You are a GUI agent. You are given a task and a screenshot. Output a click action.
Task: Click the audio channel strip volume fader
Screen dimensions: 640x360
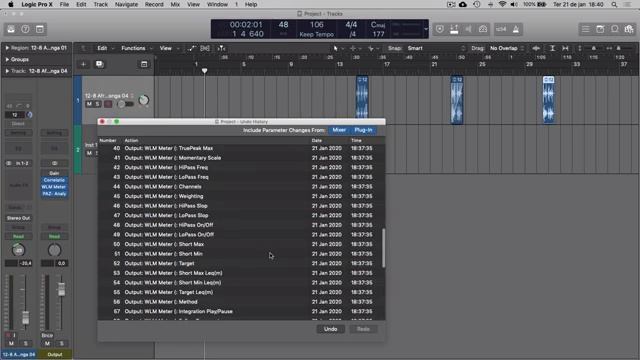[25, 318]
